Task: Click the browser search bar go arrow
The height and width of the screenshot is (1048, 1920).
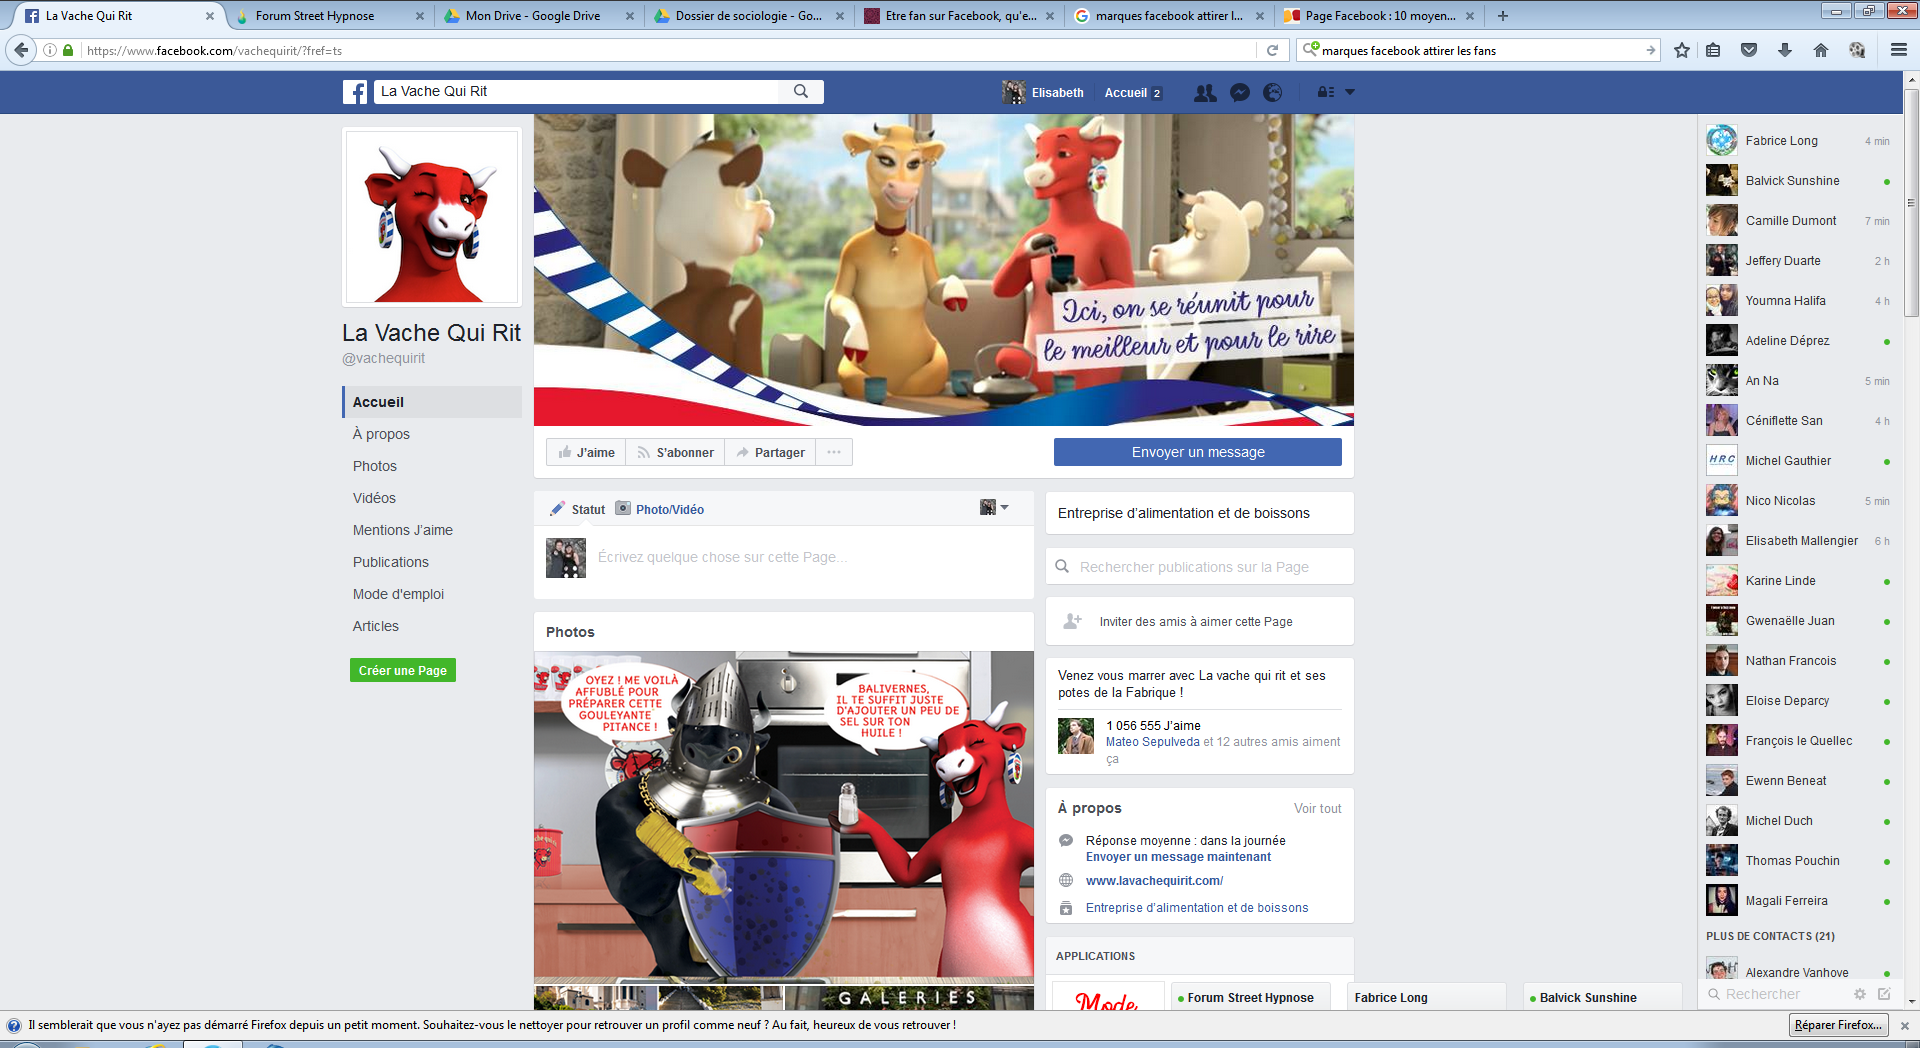Action: click(1650, 50)
